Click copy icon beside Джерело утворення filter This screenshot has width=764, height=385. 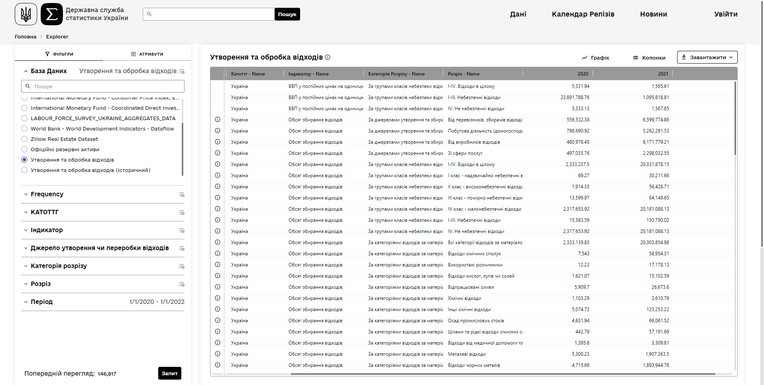tap(182, 248)
